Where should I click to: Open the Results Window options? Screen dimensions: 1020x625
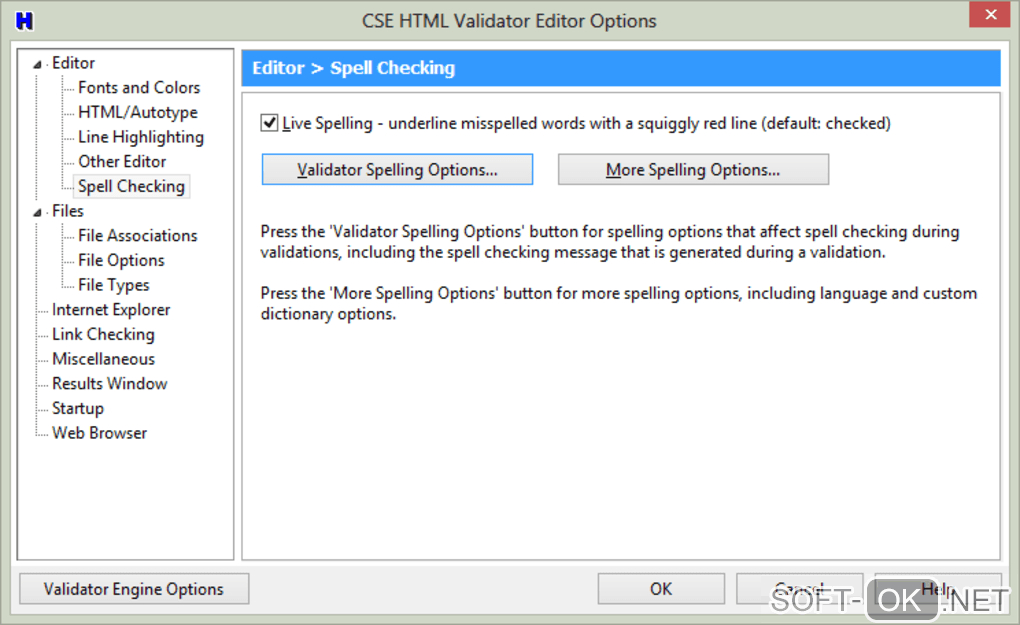[110, 383]
